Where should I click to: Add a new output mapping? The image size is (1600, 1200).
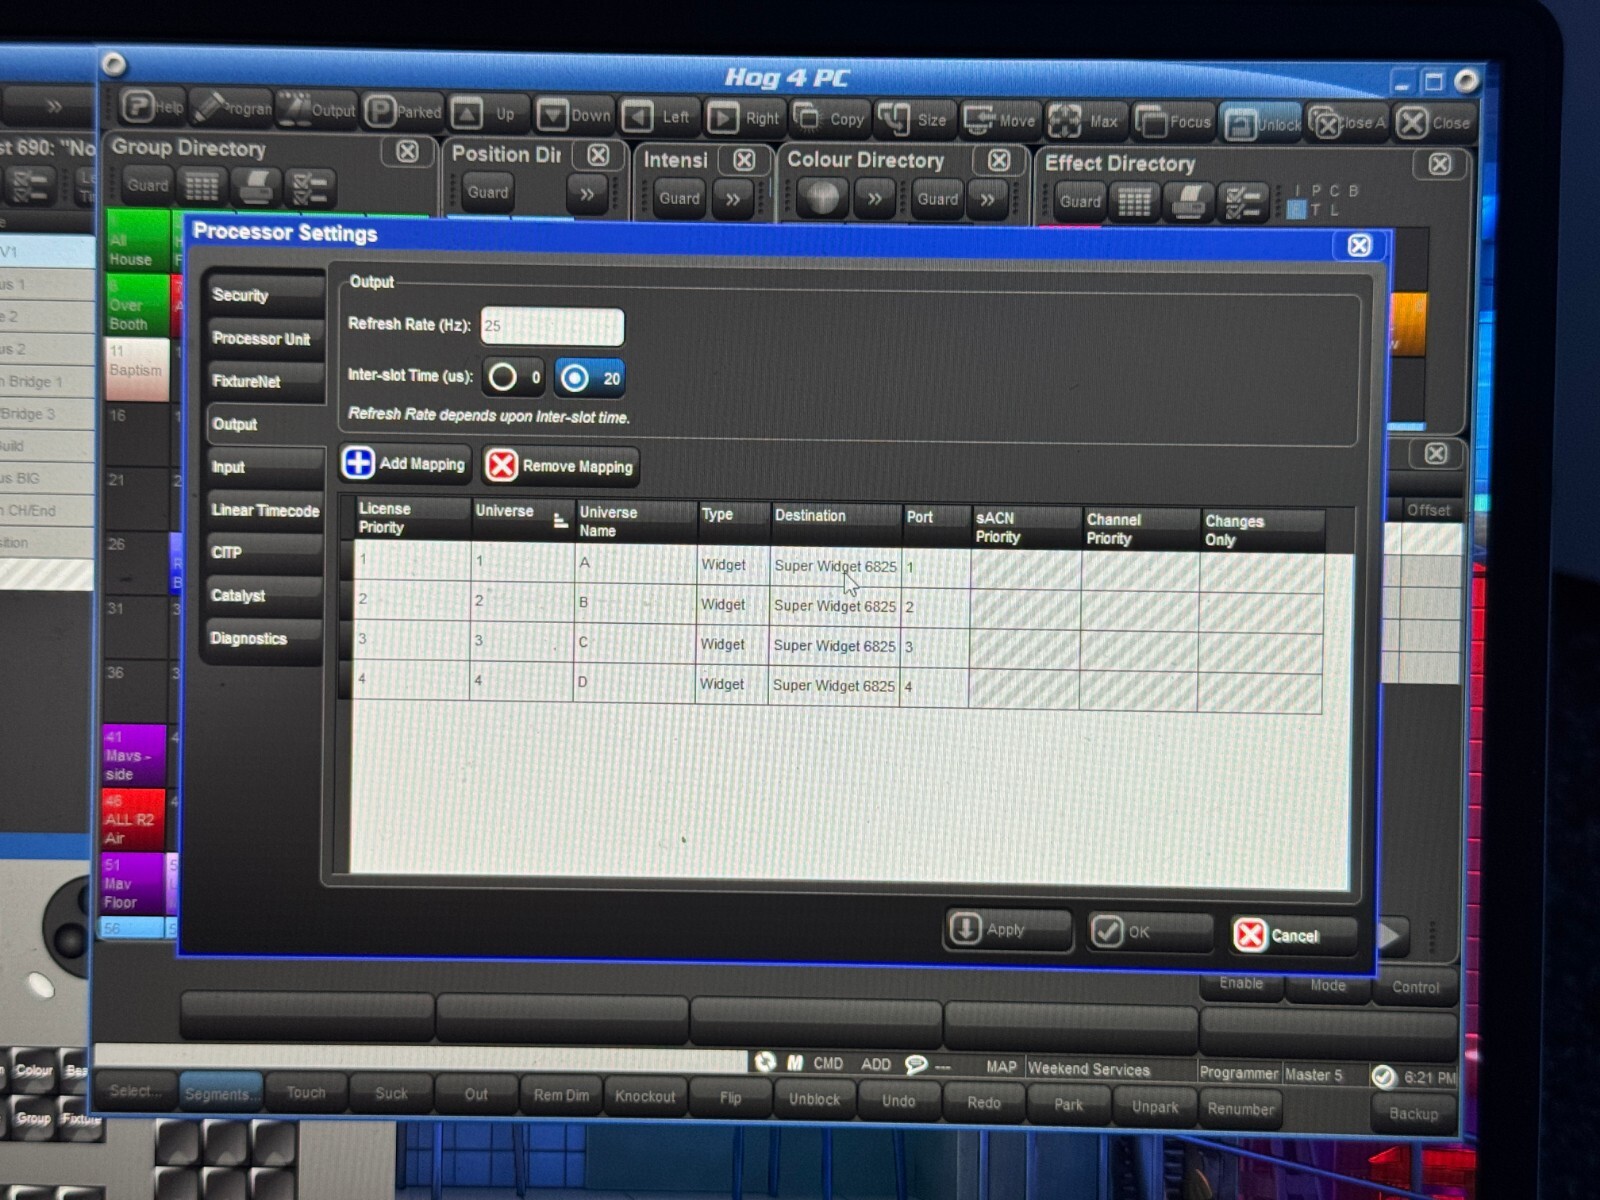pyautogui.click(x=405, y=463)
